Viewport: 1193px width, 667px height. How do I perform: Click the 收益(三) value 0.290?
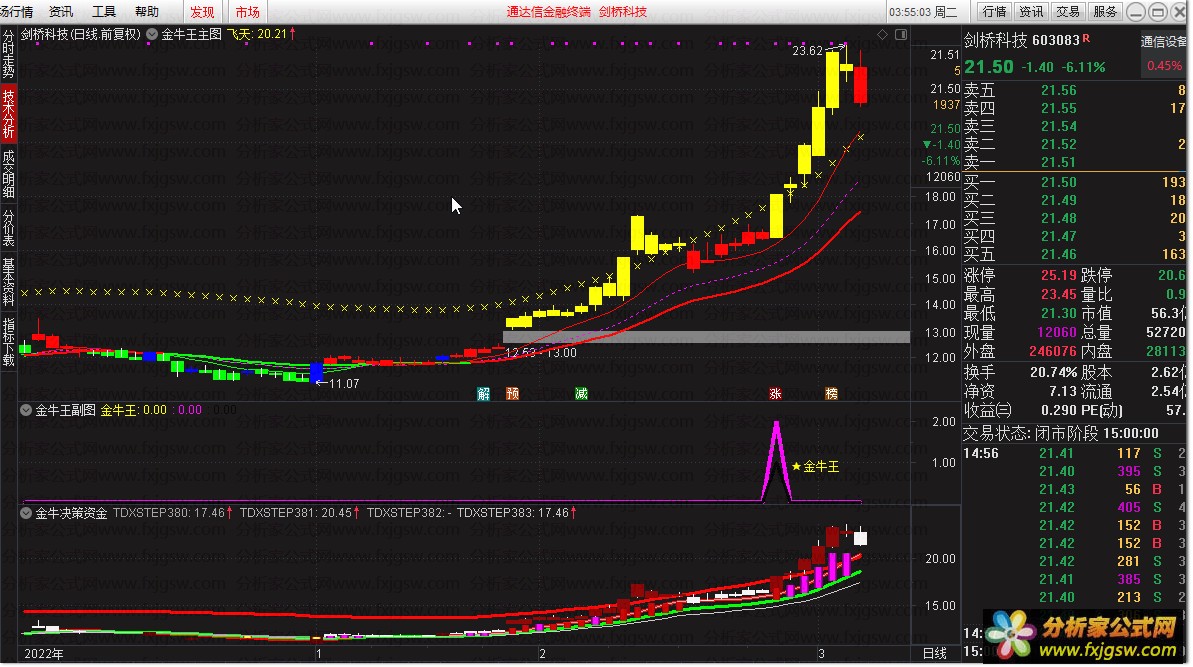(1059, 411)
